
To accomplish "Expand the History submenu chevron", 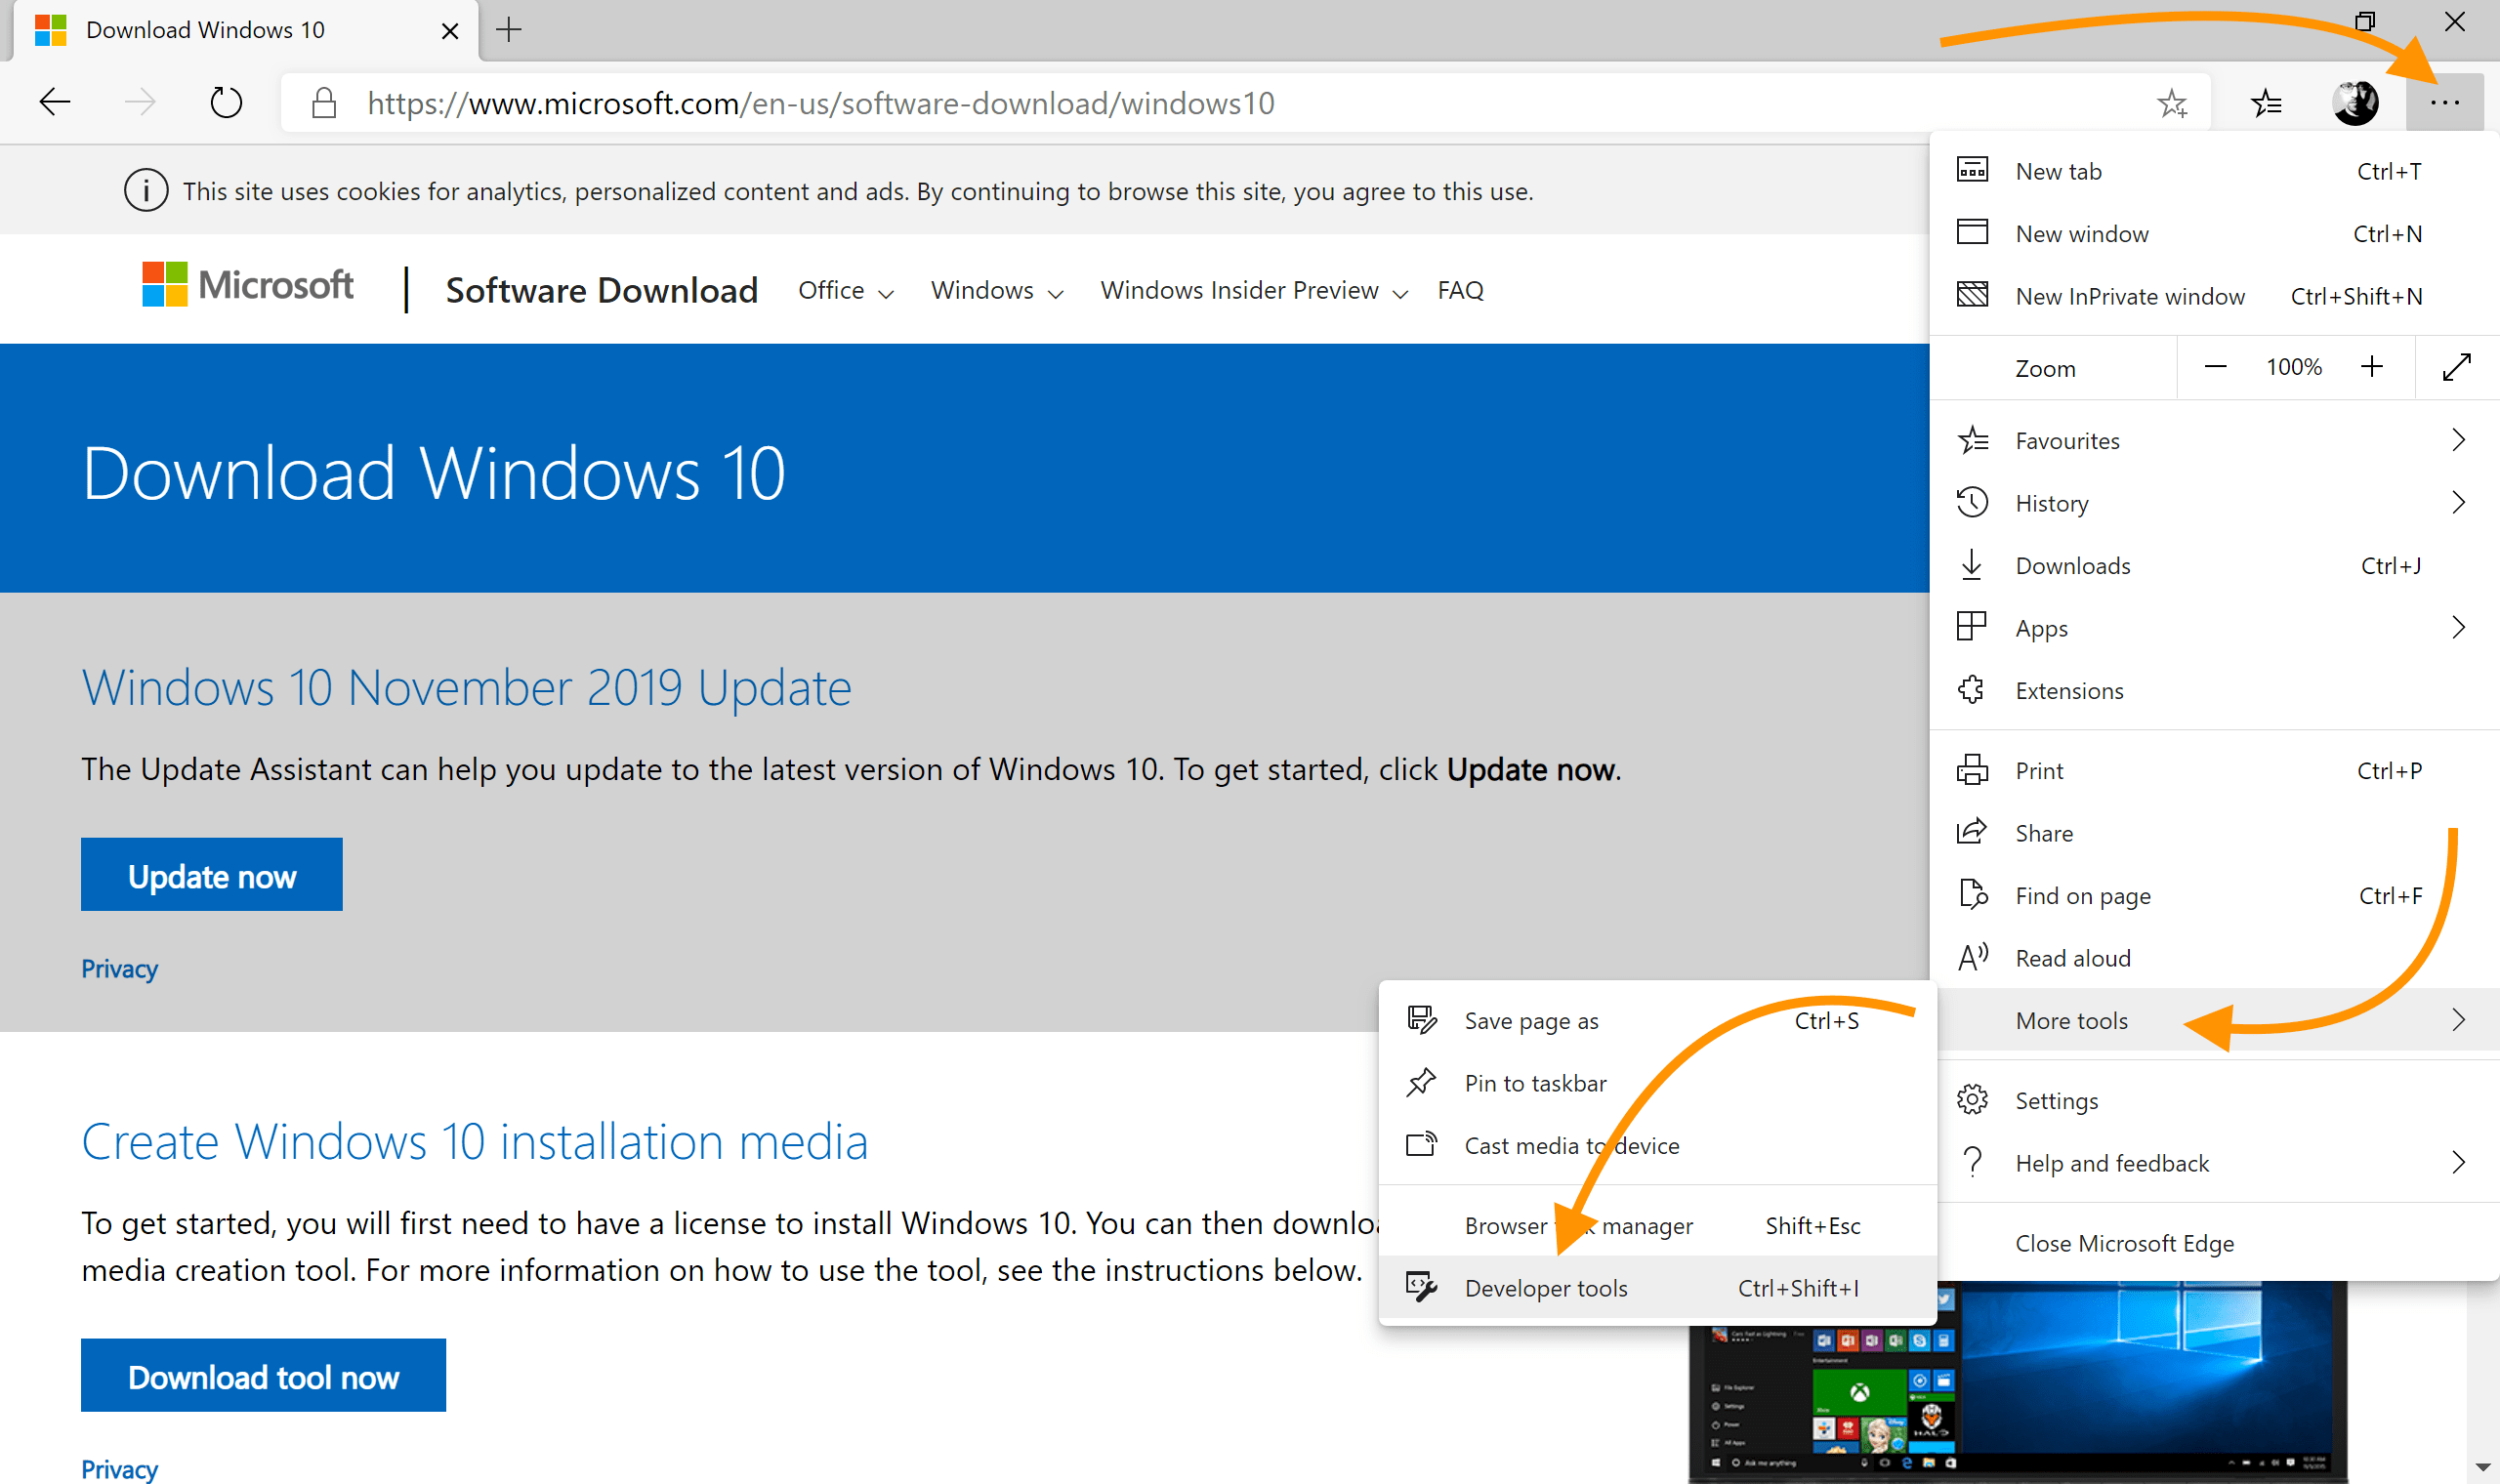I will (2459, 502).
